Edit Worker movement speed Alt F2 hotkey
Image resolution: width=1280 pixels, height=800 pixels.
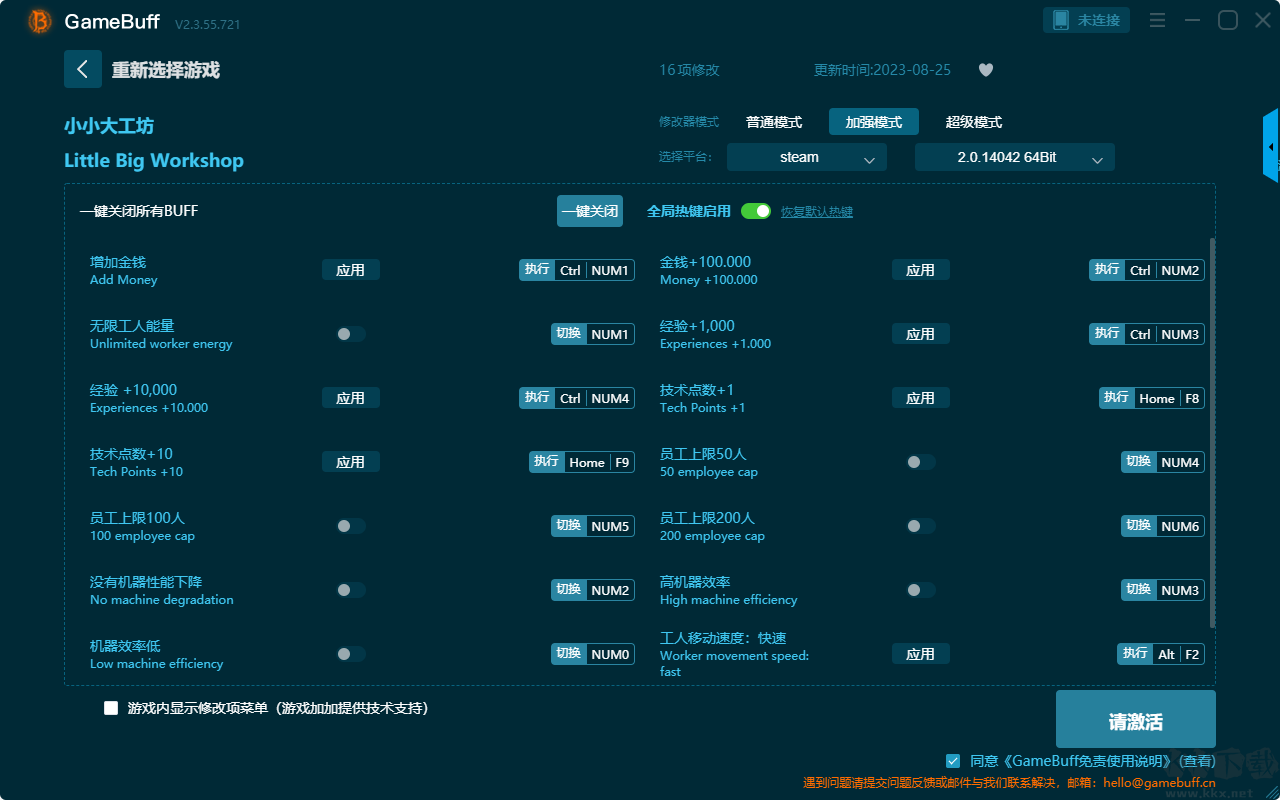(x=1161, y=654)
